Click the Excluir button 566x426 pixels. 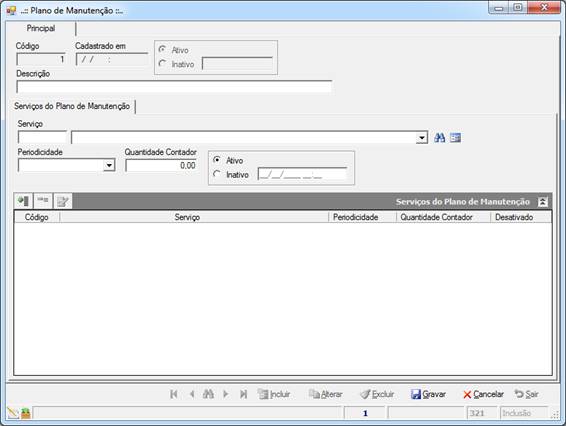tap(377, 394)
